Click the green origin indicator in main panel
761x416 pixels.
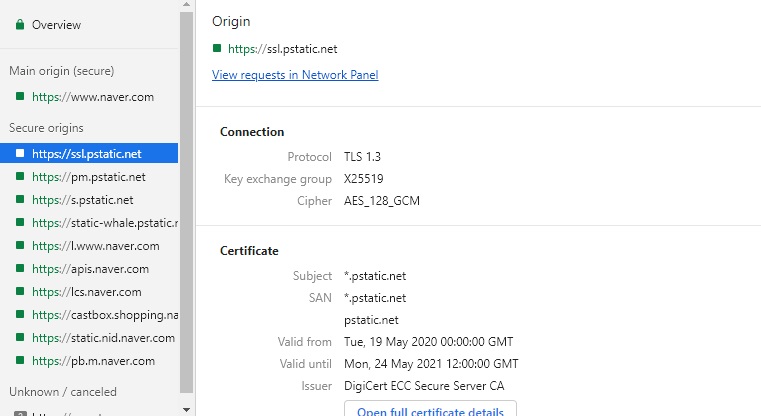click(217, 48)
